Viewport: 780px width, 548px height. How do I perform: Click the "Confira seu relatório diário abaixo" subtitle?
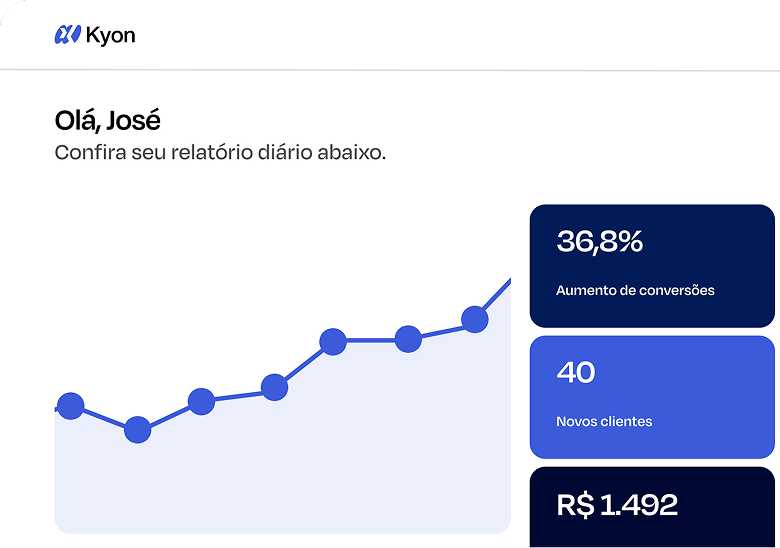coord(220,153)
